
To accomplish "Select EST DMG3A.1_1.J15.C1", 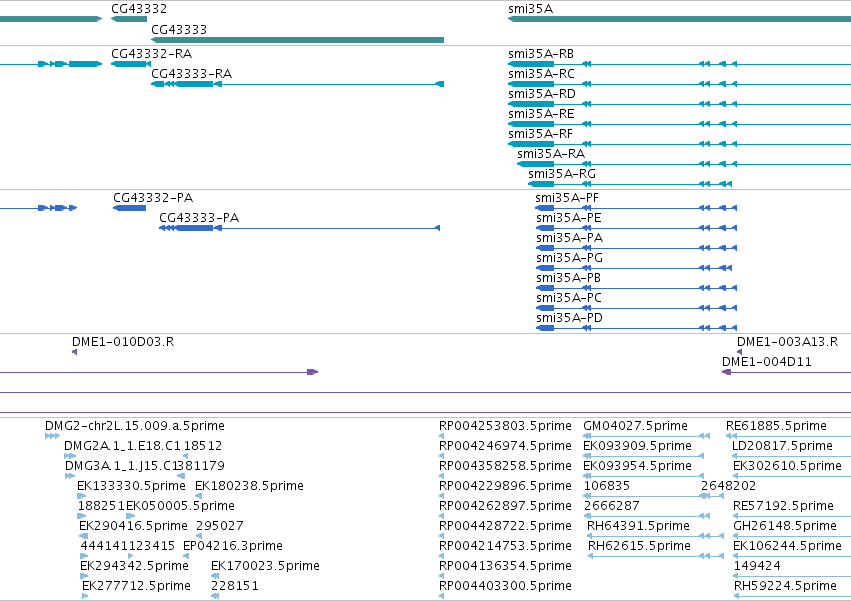I will 122,466.
